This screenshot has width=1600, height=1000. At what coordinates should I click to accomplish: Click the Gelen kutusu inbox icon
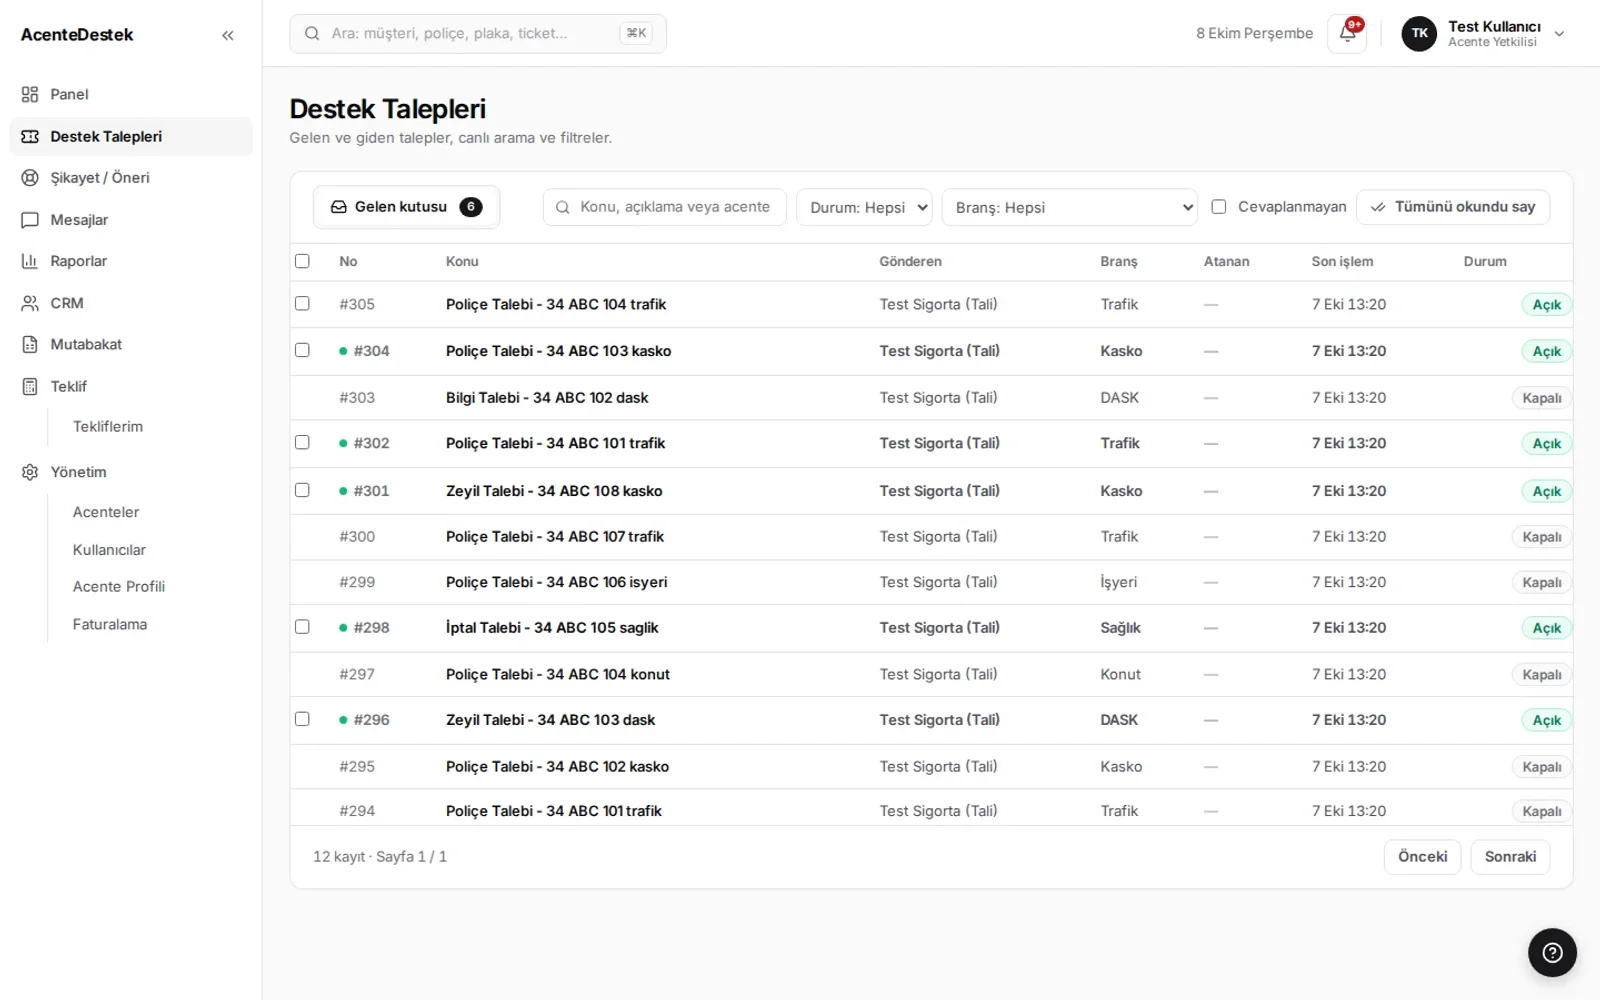pos(339,207)
